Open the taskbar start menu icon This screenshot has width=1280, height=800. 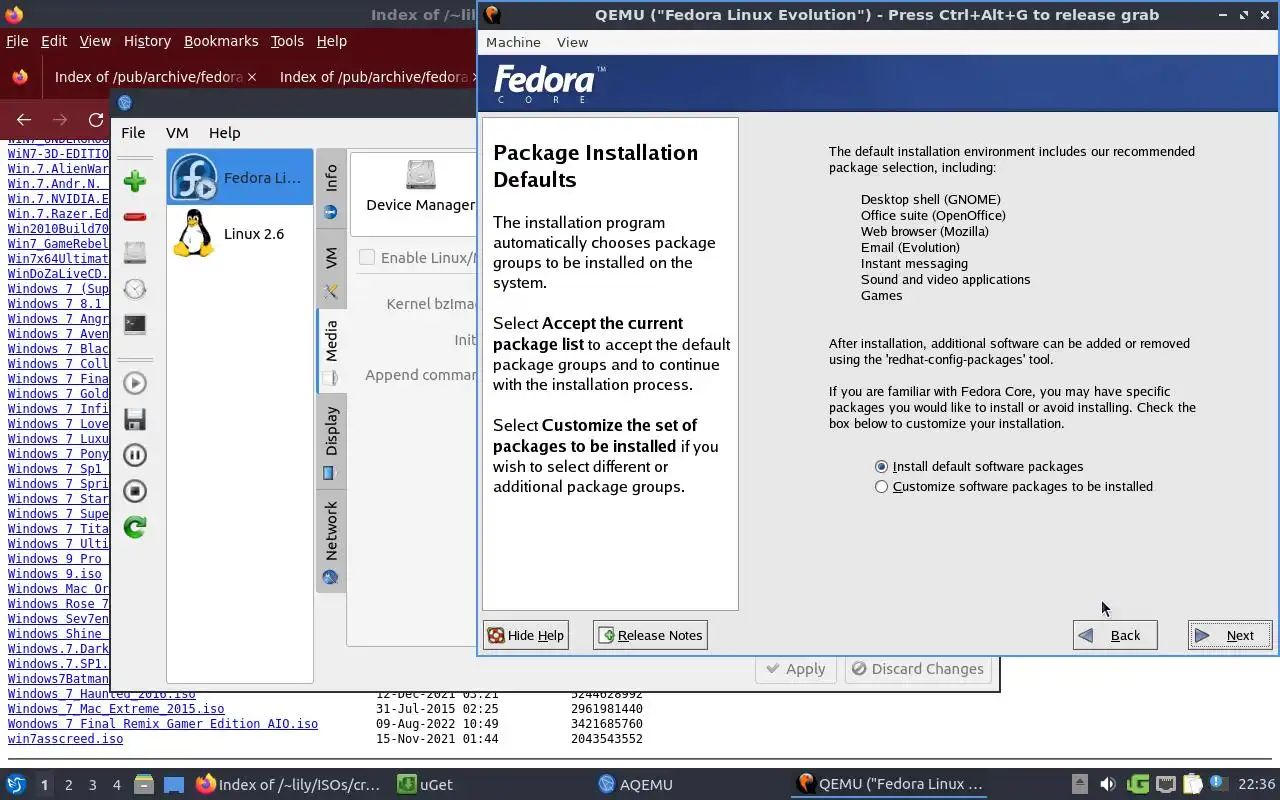pyautogui.click(x=16, y=785)
